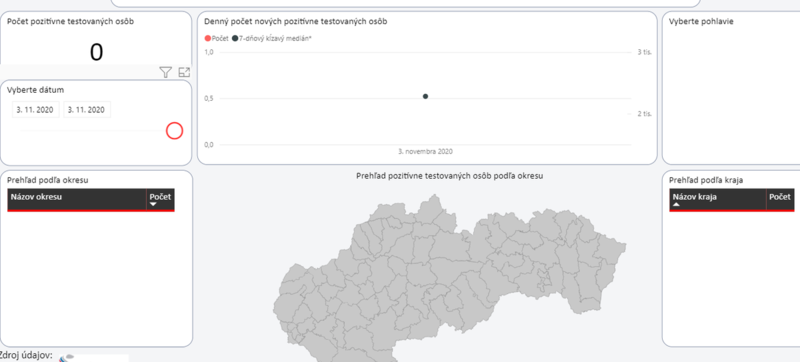The width and height of the screenshot is (800, 362).
Task: Click the end date field 3. 11. 2020
Action: (87, 110)
